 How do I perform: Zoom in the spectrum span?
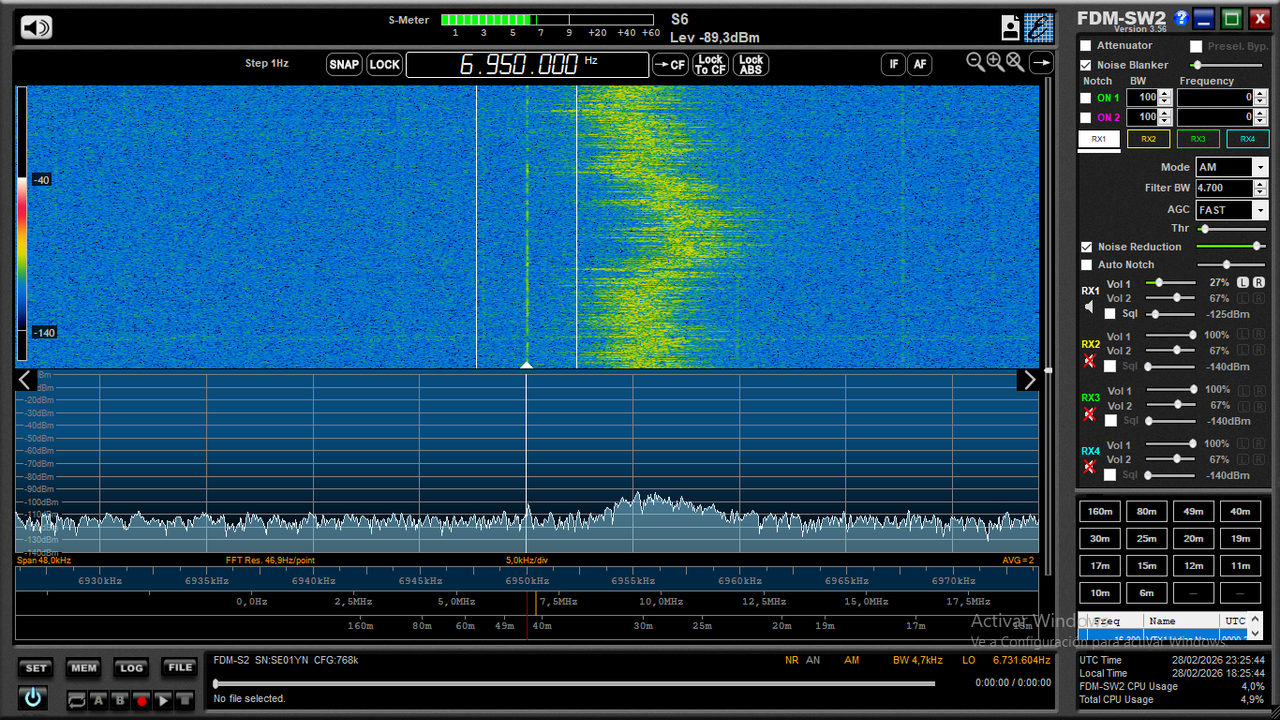tap(995, 62)
